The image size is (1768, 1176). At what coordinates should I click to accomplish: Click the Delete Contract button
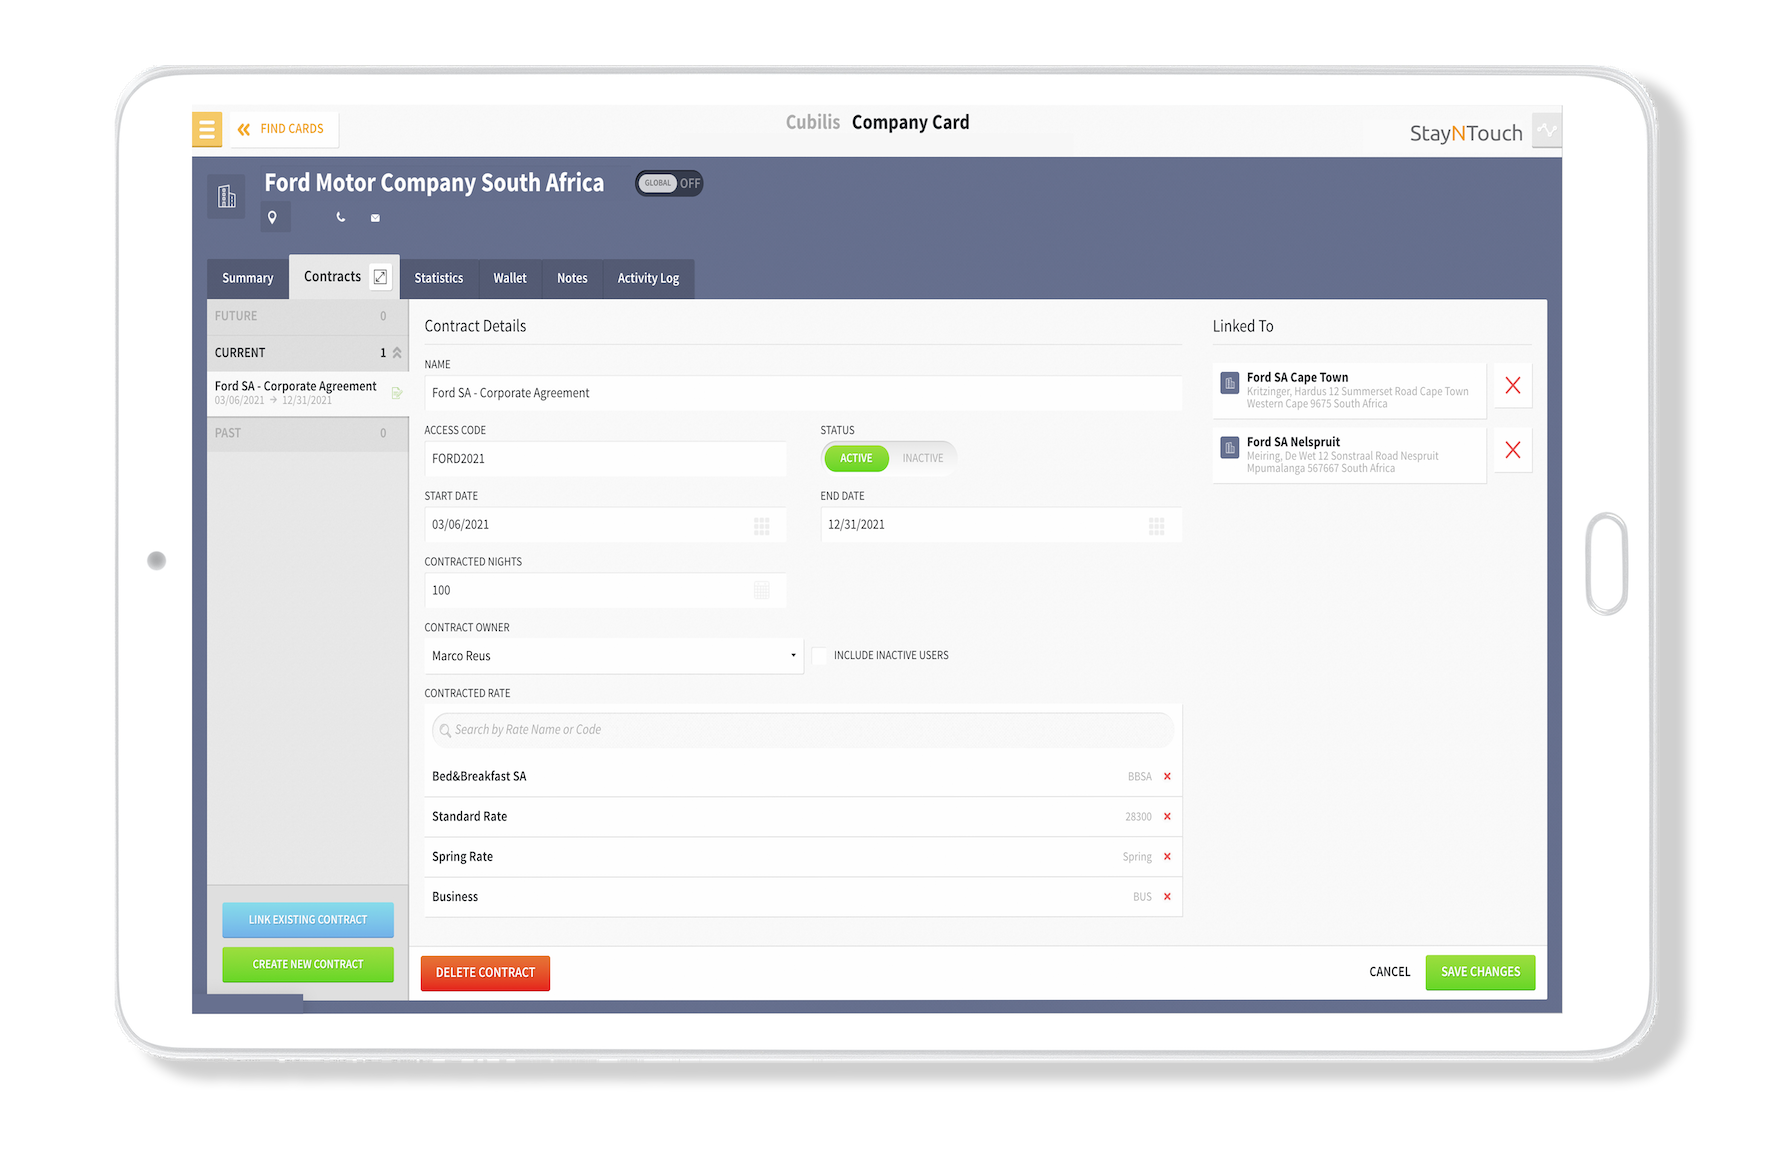pos(485,973)
